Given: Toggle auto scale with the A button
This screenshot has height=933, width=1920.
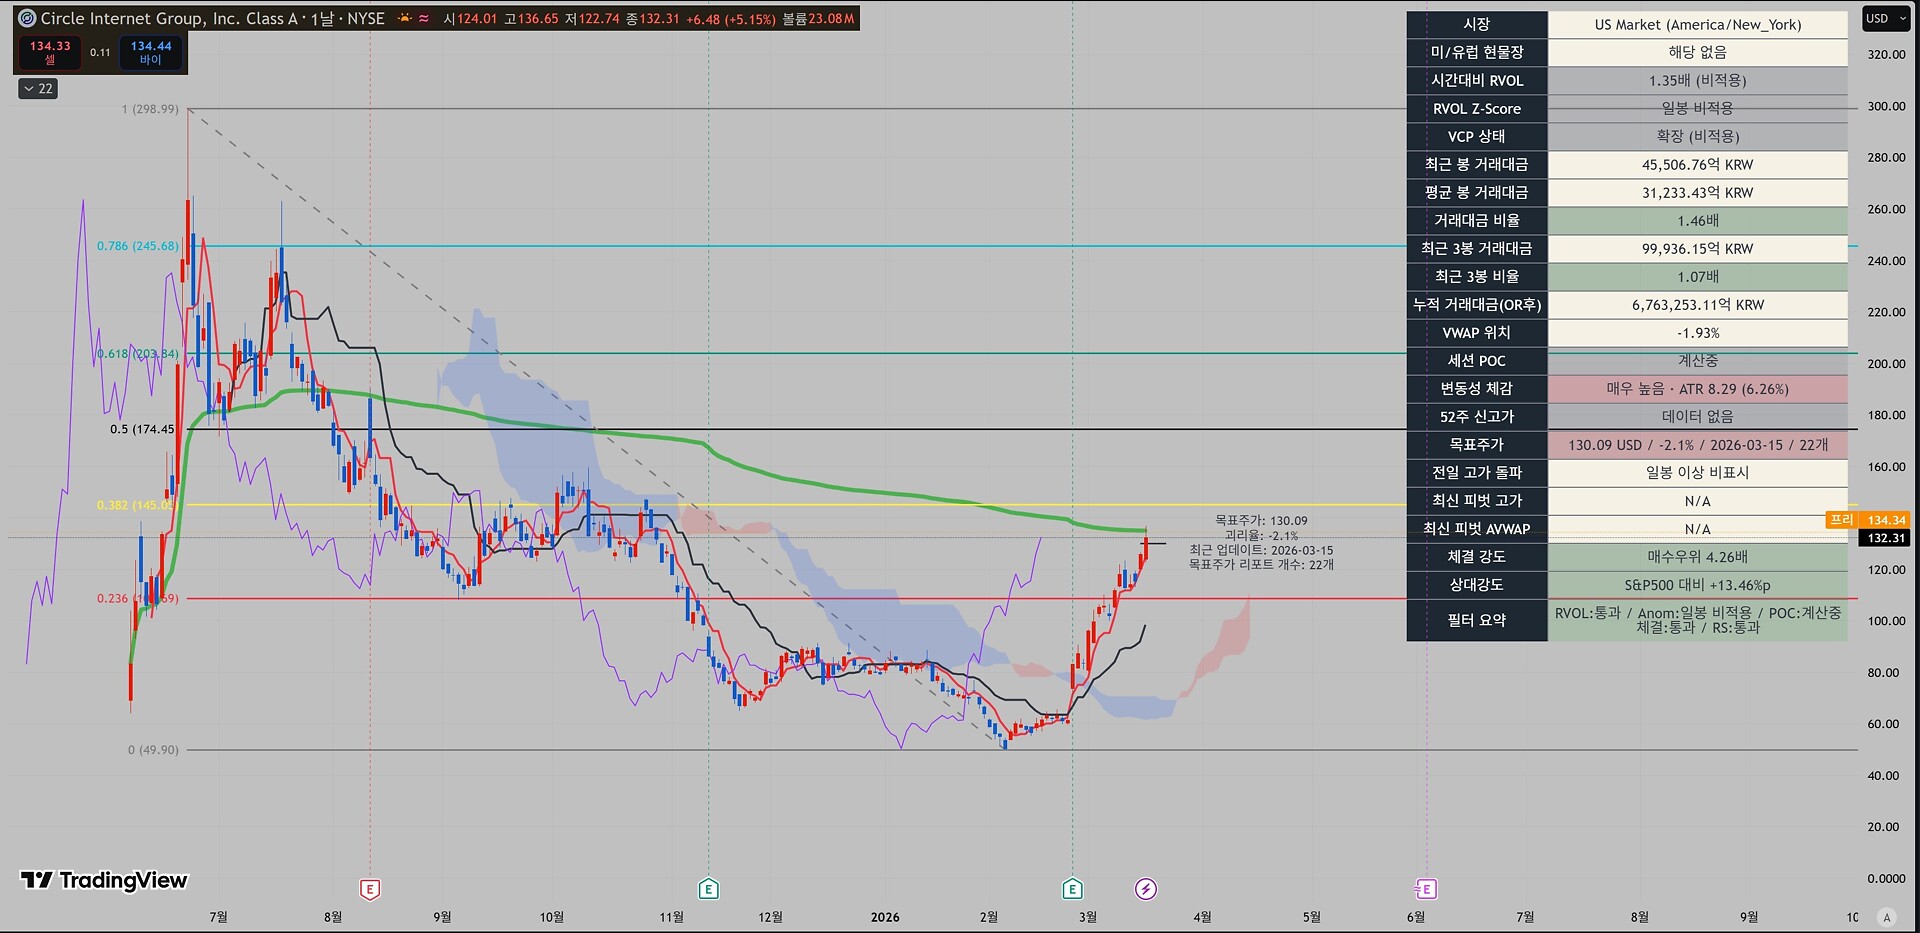Looking at the screenshot, I should (1887, 917).
